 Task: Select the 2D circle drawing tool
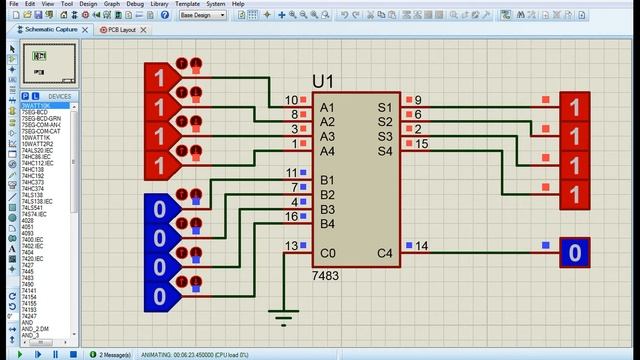click(12, 218)
